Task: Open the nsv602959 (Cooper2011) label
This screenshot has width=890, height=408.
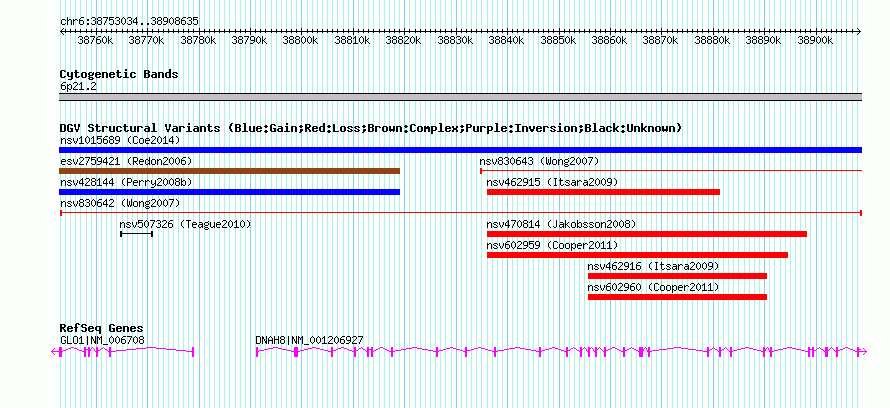Action: (x=552, y=245)
